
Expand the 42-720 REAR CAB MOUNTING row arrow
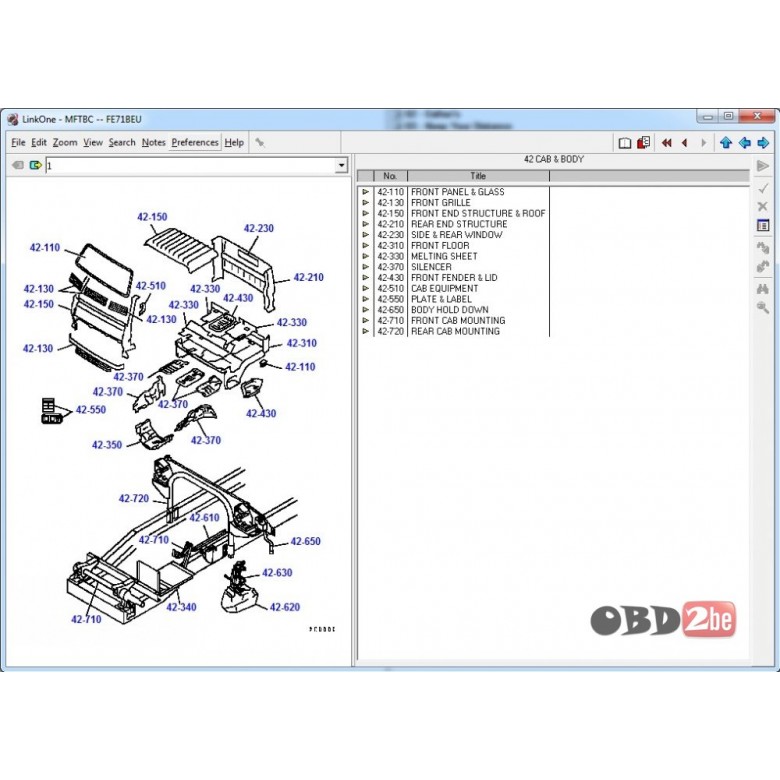click(366, 331)
